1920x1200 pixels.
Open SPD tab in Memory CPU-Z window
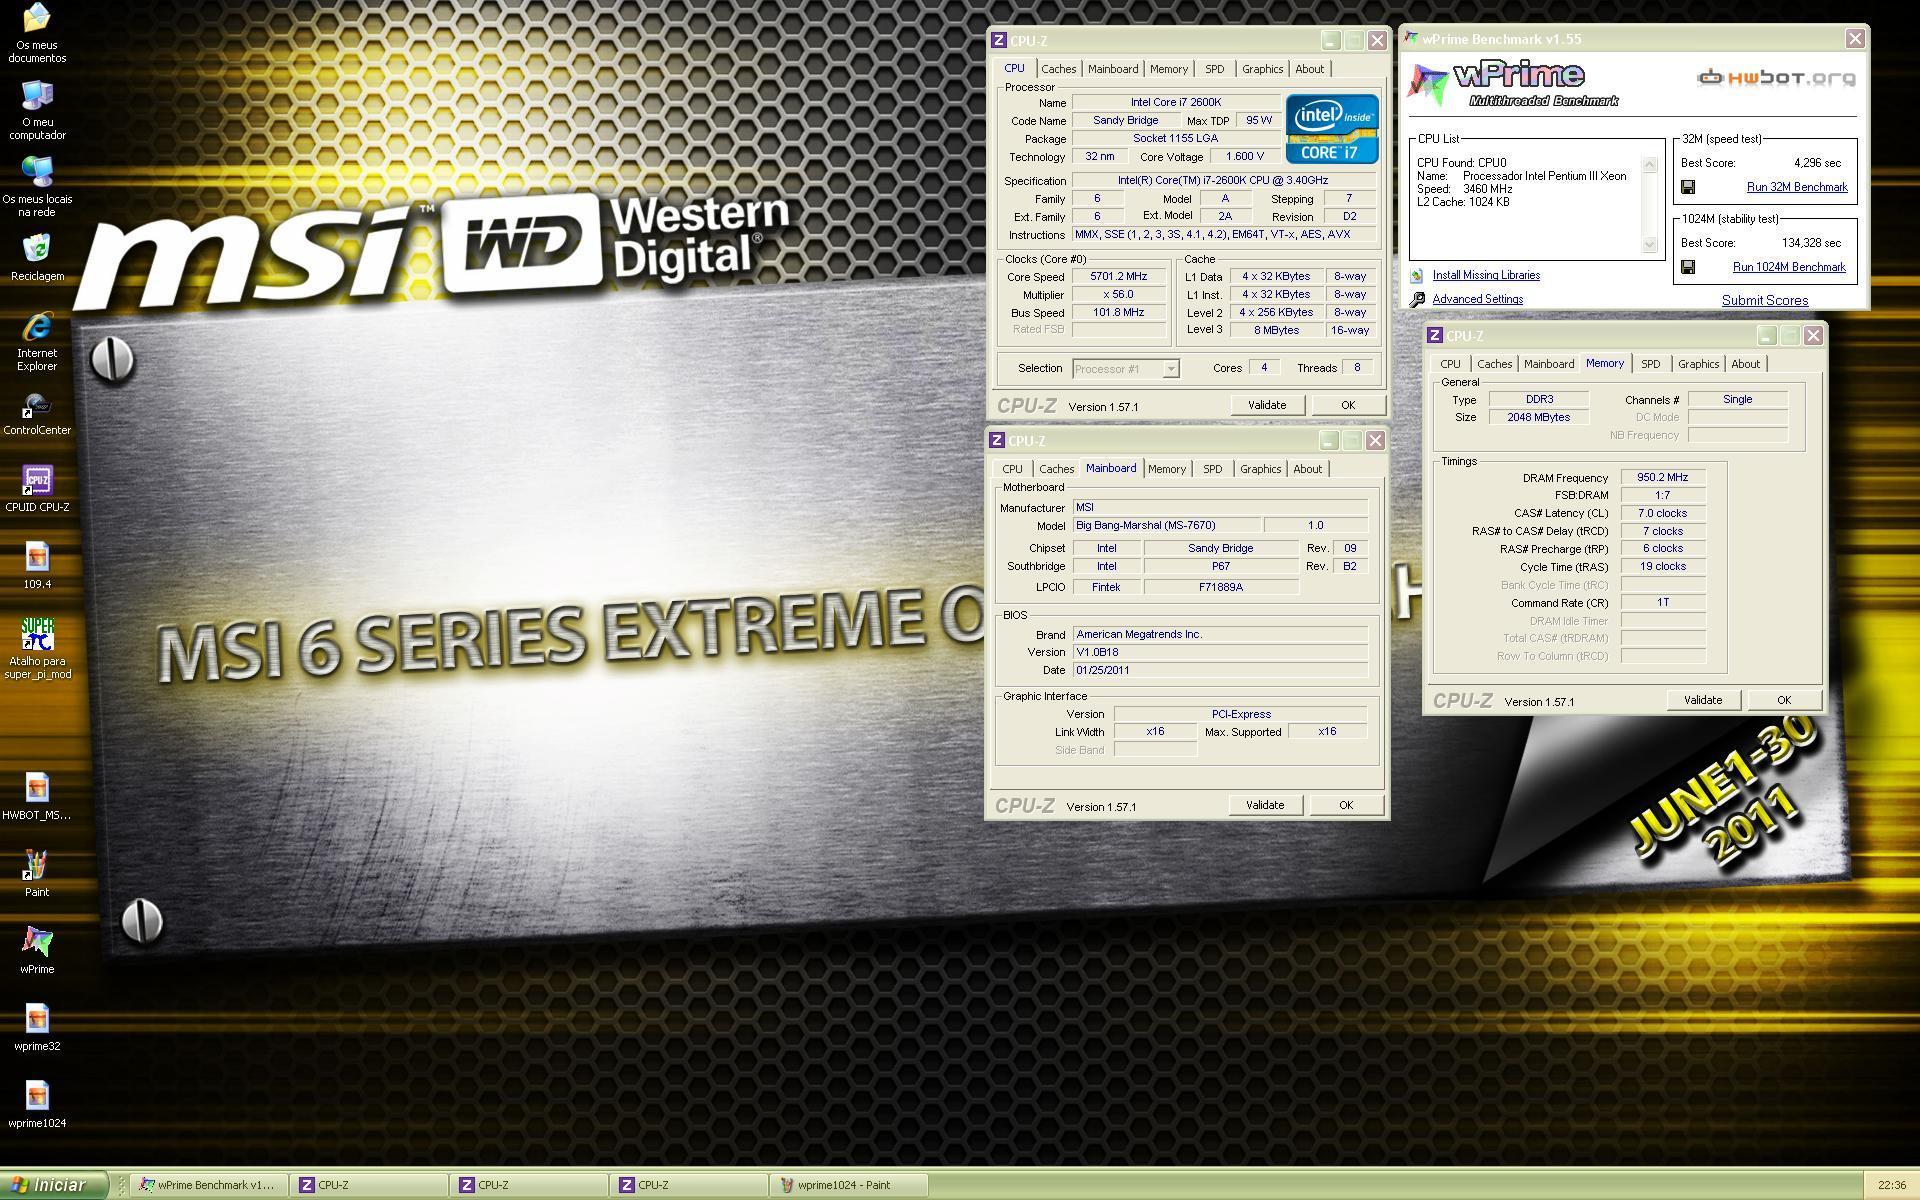pyautogui.click(x=1650, y=364)
